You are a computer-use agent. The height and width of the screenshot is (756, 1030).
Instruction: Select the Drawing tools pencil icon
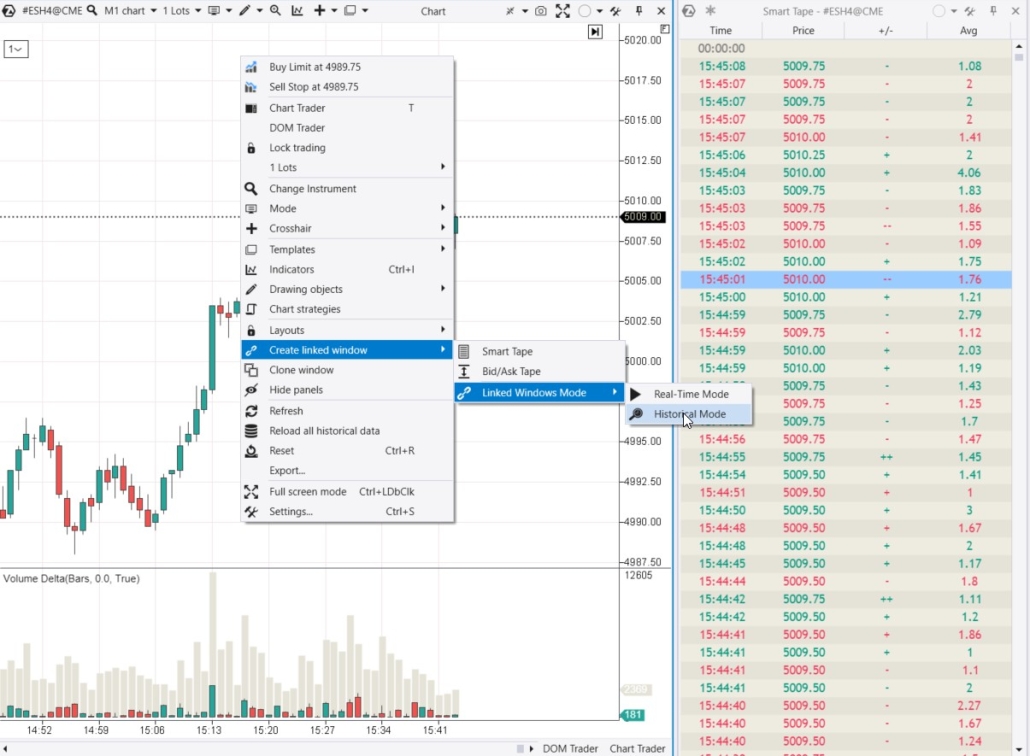(x=245, y=12)
